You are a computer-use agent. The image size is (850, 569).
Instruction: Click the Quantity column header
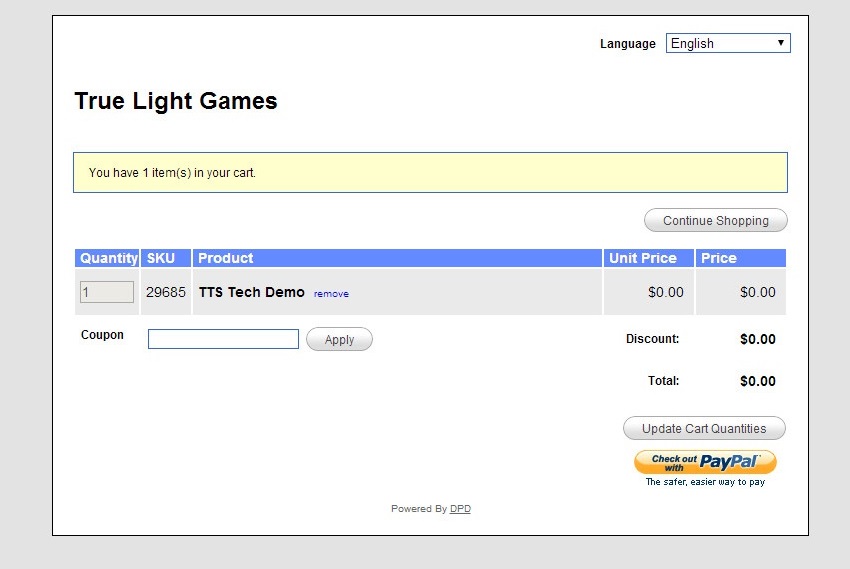coord(108,258)
